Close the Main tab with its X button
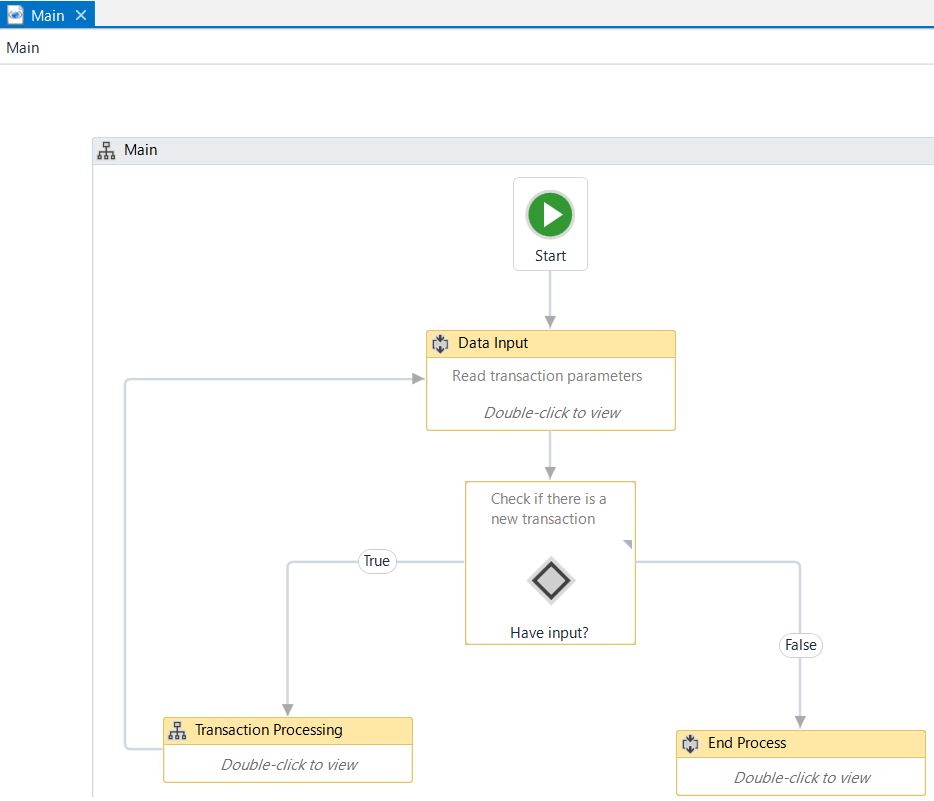 click(x=81, y=15)
